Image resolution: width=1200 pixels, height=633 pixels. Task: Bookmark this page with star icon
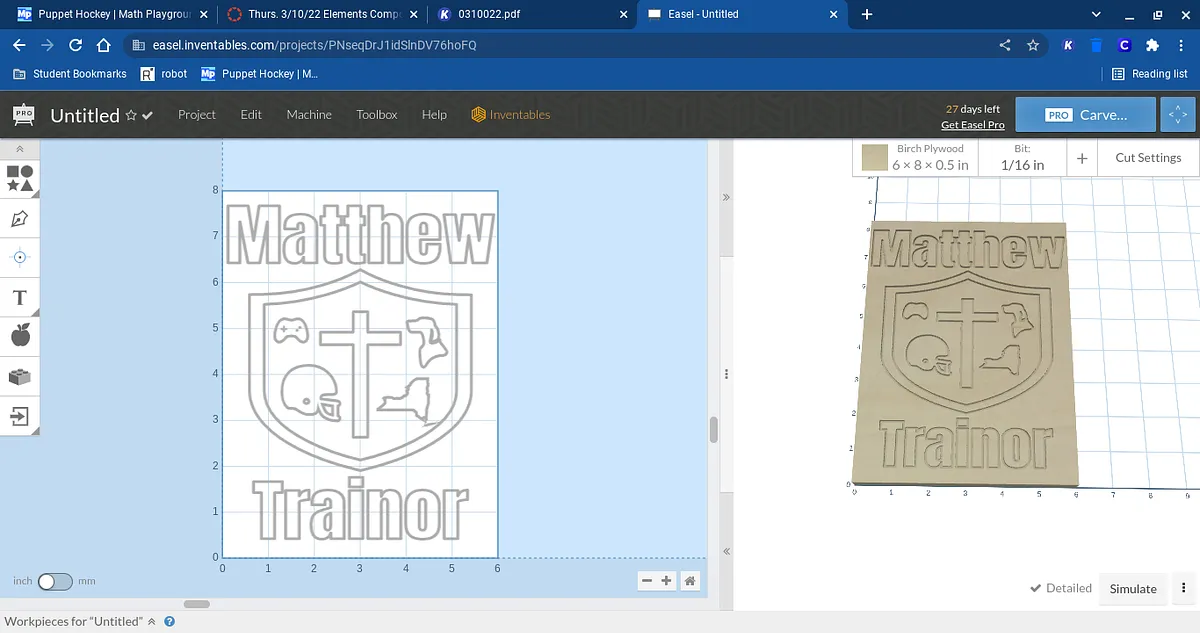pyautogui.click(x=1033, y=45)
